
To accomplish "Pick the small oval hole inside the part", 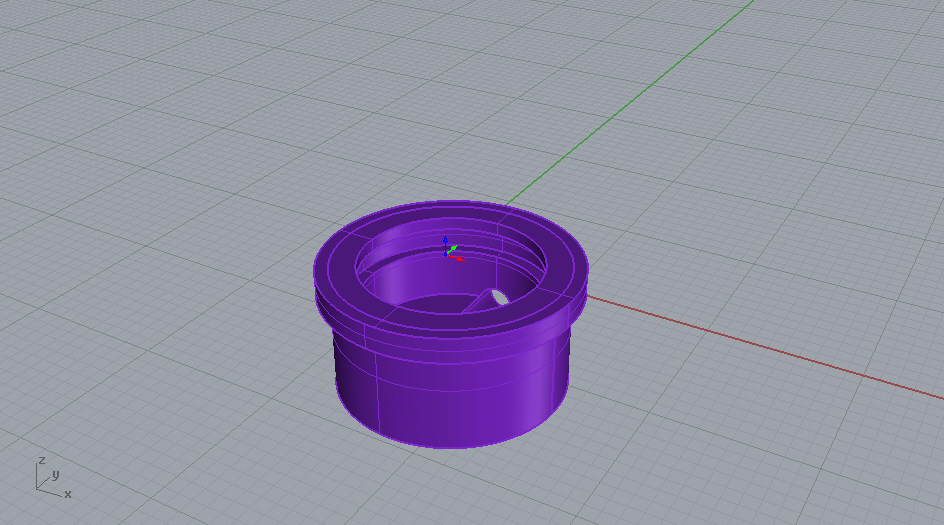I will (490, 299).
